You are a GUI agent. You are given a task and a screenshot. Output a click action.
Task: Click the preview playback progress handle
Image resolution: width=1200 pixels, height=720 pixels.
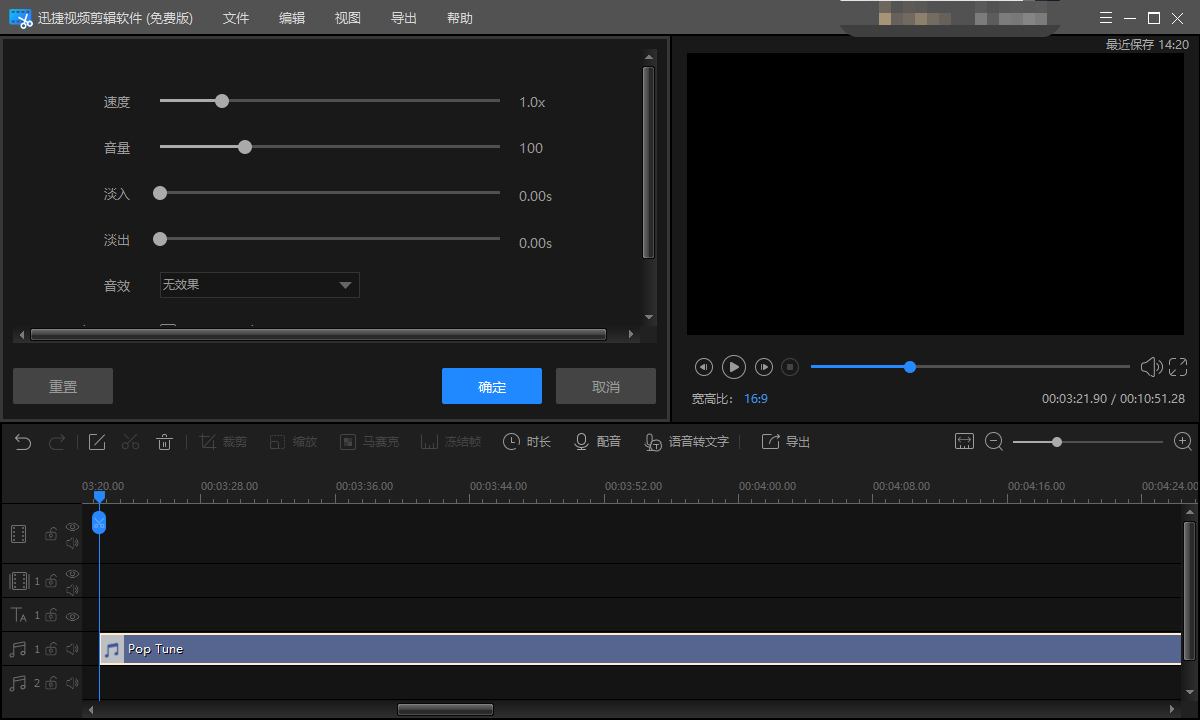pos(910,367)
